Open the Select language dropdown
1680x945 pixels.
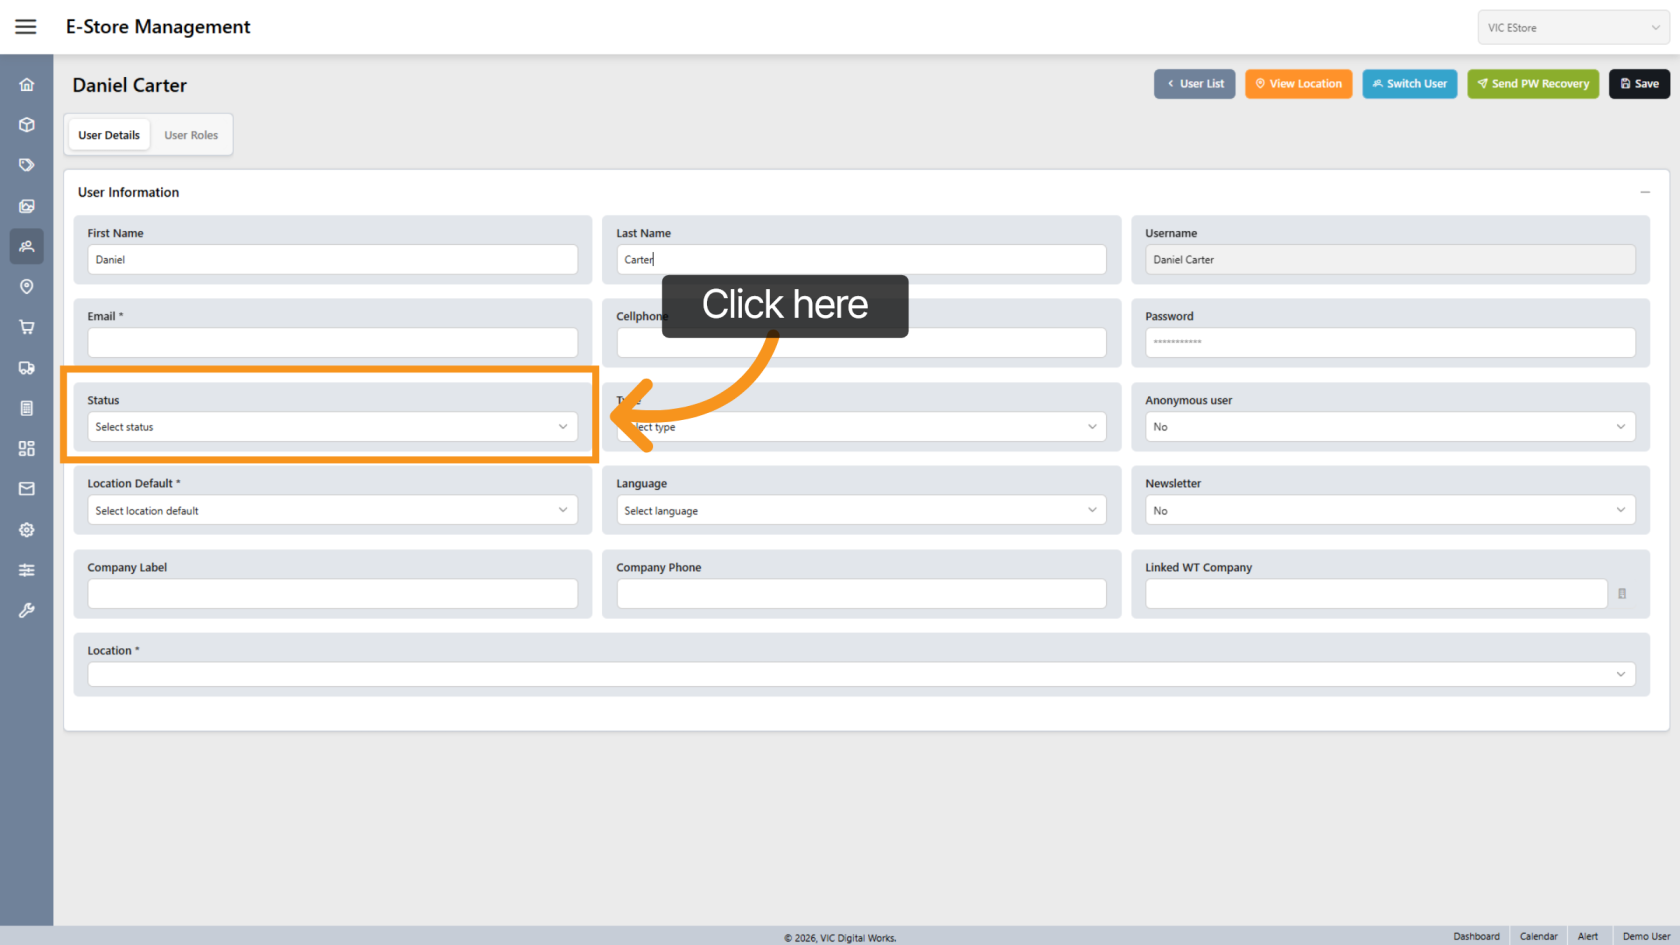(x=860, y=511)
